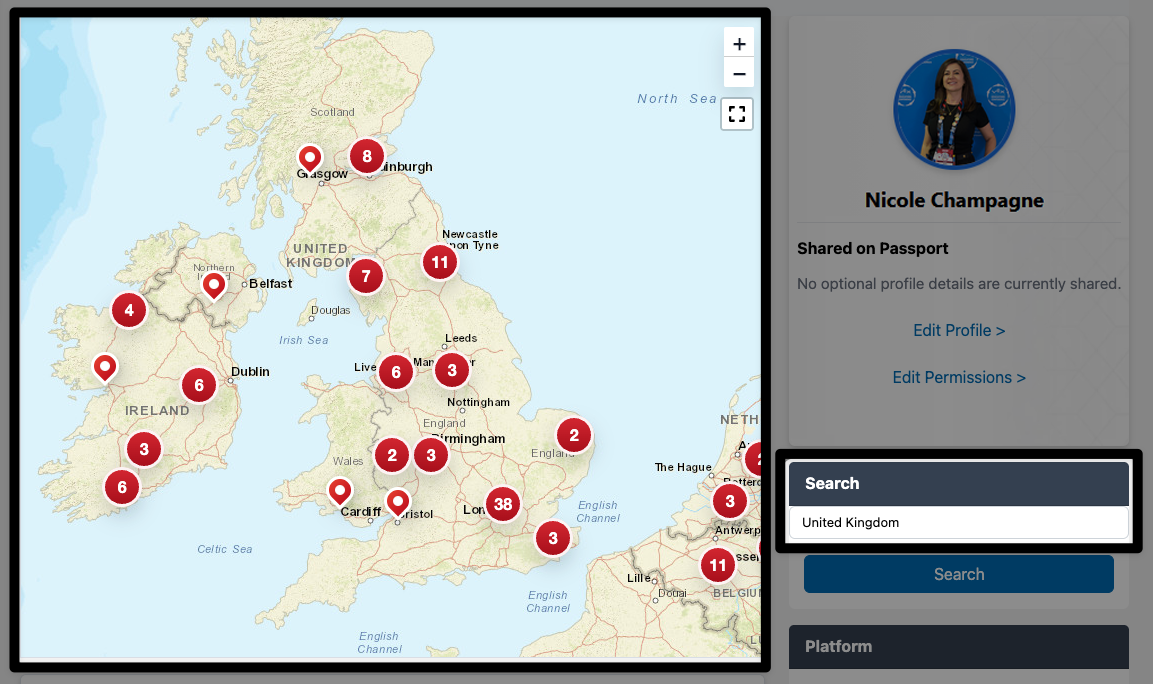Open the pin marker west of Cardiff
Viewport: 1153px width, 684px height.
340,491
